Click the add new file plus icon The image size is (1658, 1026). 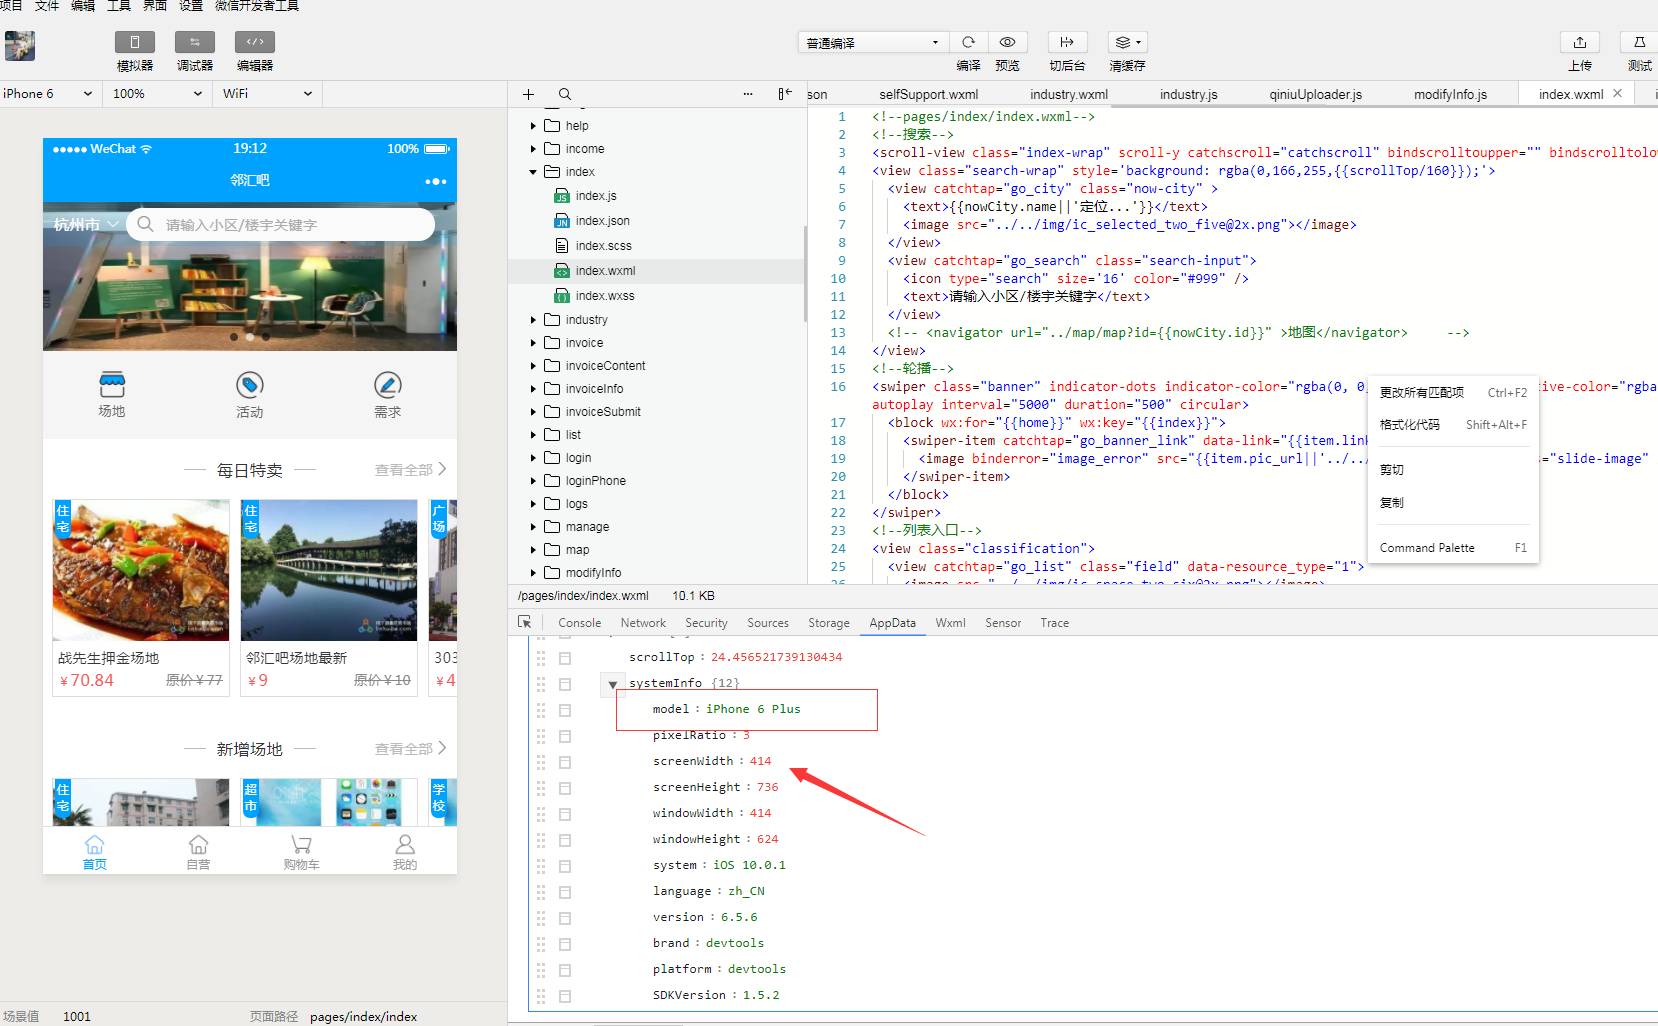(x=528, y=94)
